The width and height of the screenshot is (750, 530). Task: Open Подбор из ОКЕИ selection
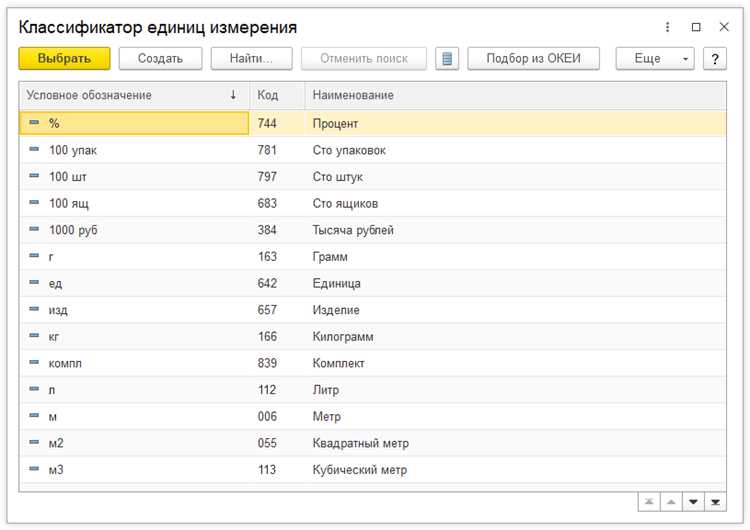click(533, 58)
